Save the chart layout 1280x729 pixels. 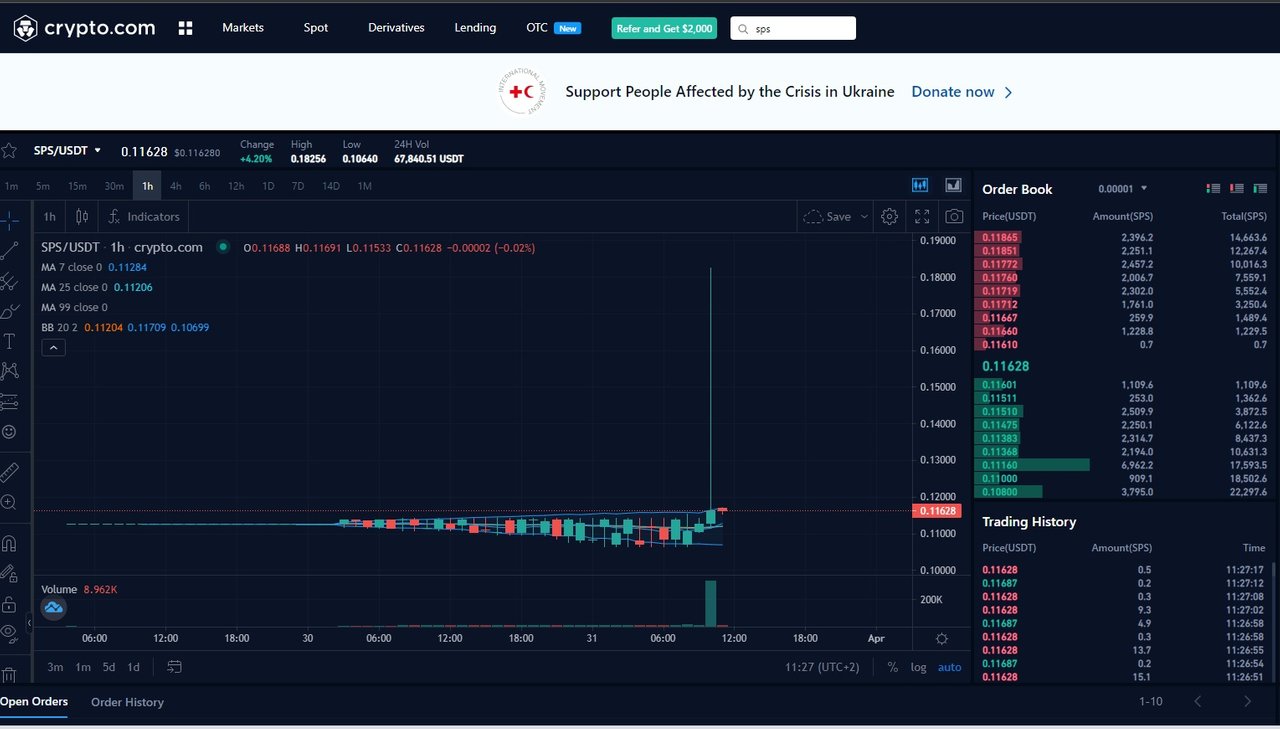(x=827, y=216)
